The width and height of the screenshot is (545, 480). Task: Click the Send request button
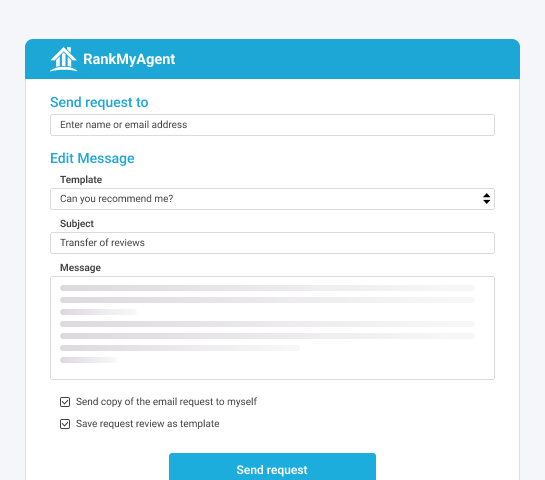pyautogui.click(x=272, y=467)
